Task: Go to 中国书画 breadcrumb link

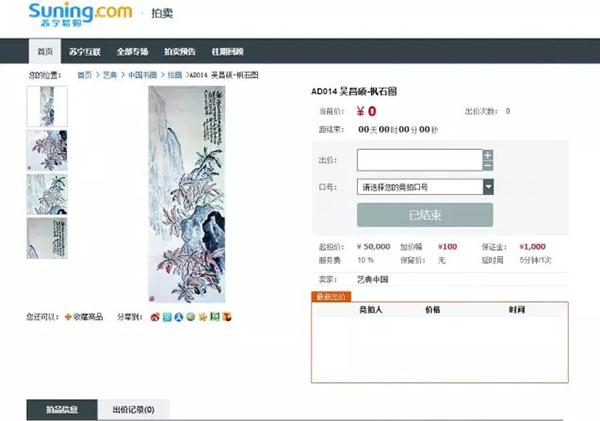Action: tap(142, 75)
